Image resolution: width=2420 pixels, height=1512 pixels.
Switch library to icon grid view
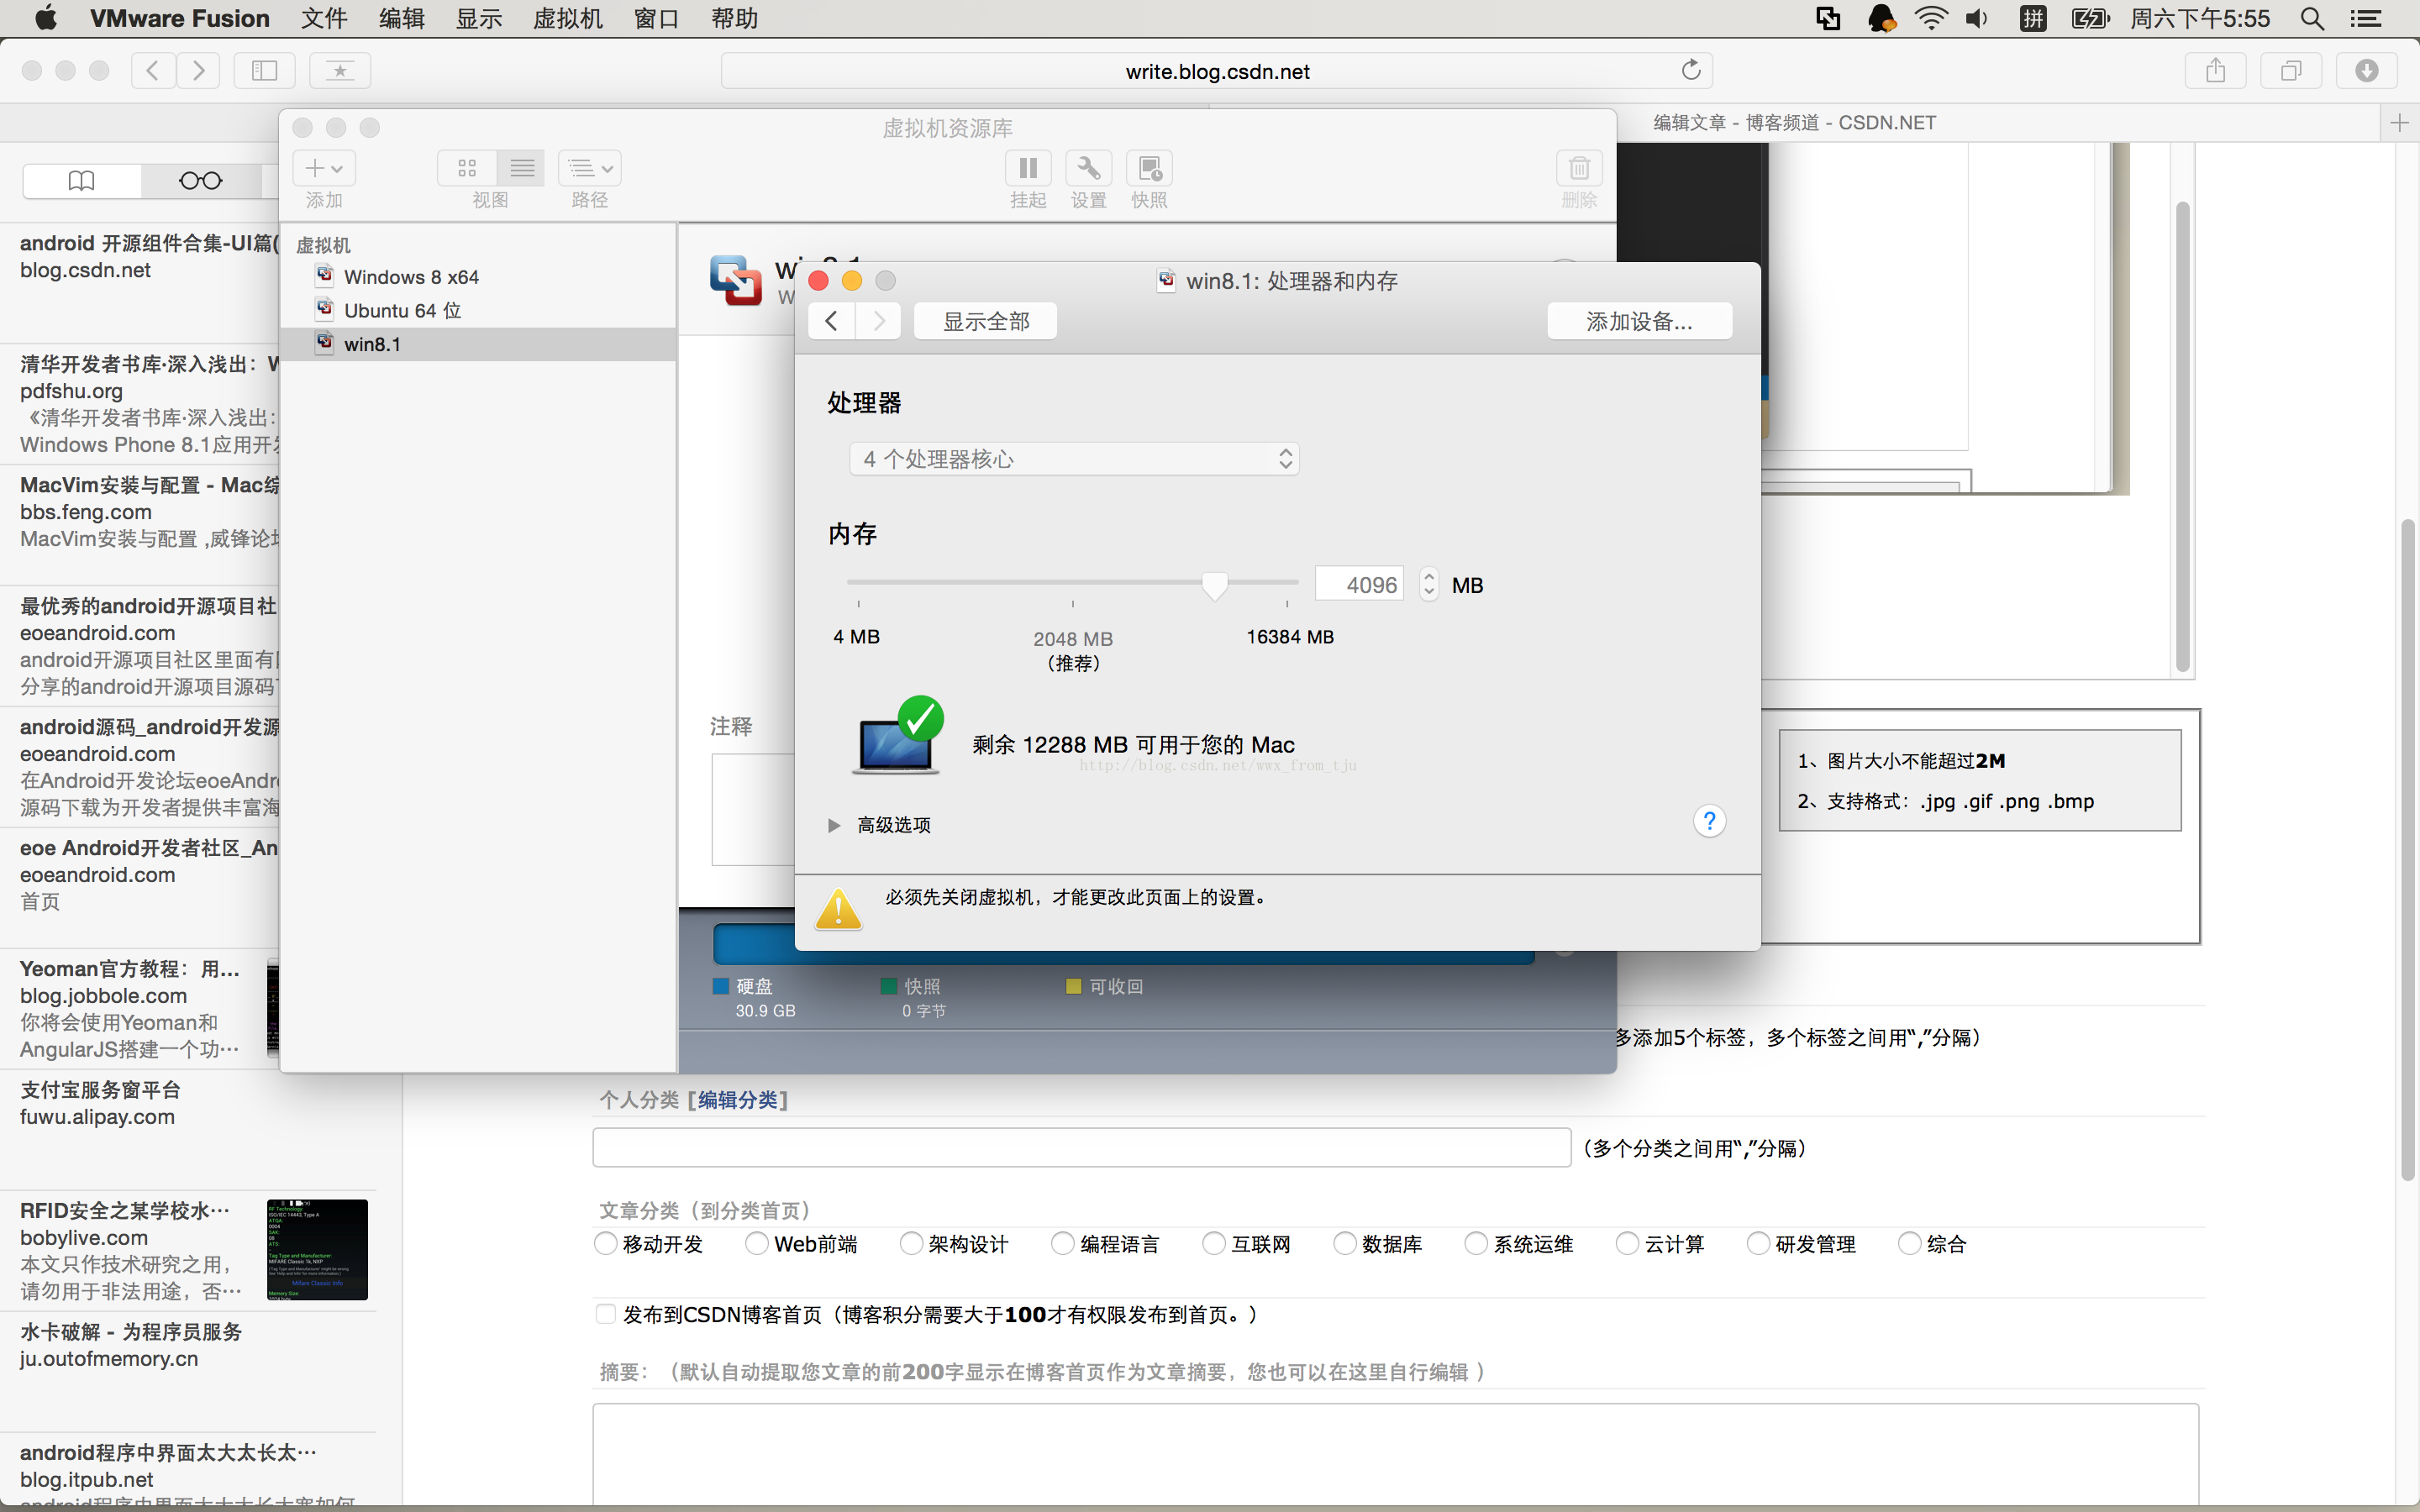[x=467, y=168]
